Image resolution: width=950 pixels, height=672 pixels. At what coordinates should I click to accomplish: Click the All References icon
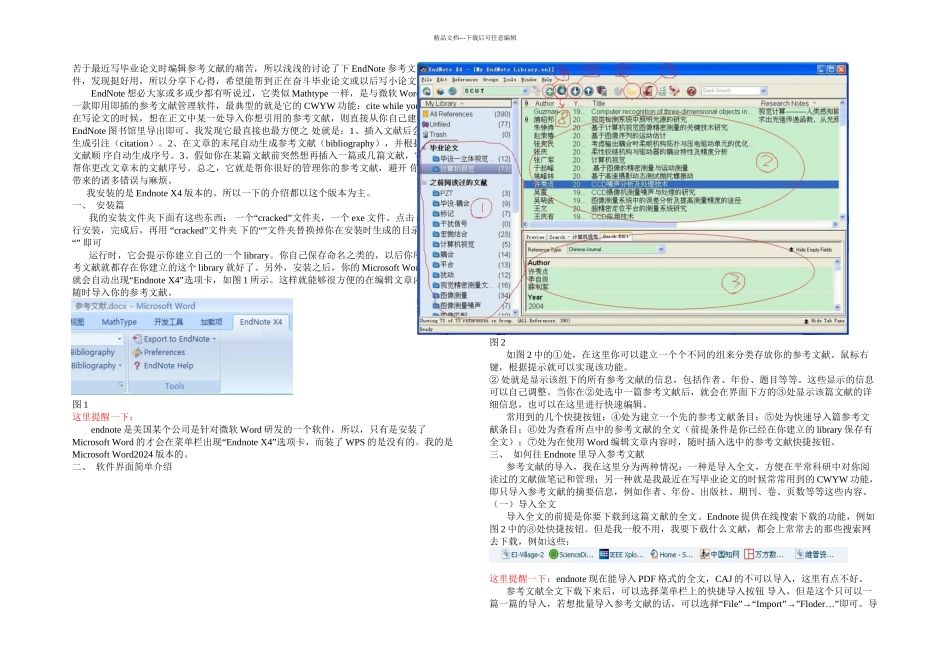[x=426, y=114]
